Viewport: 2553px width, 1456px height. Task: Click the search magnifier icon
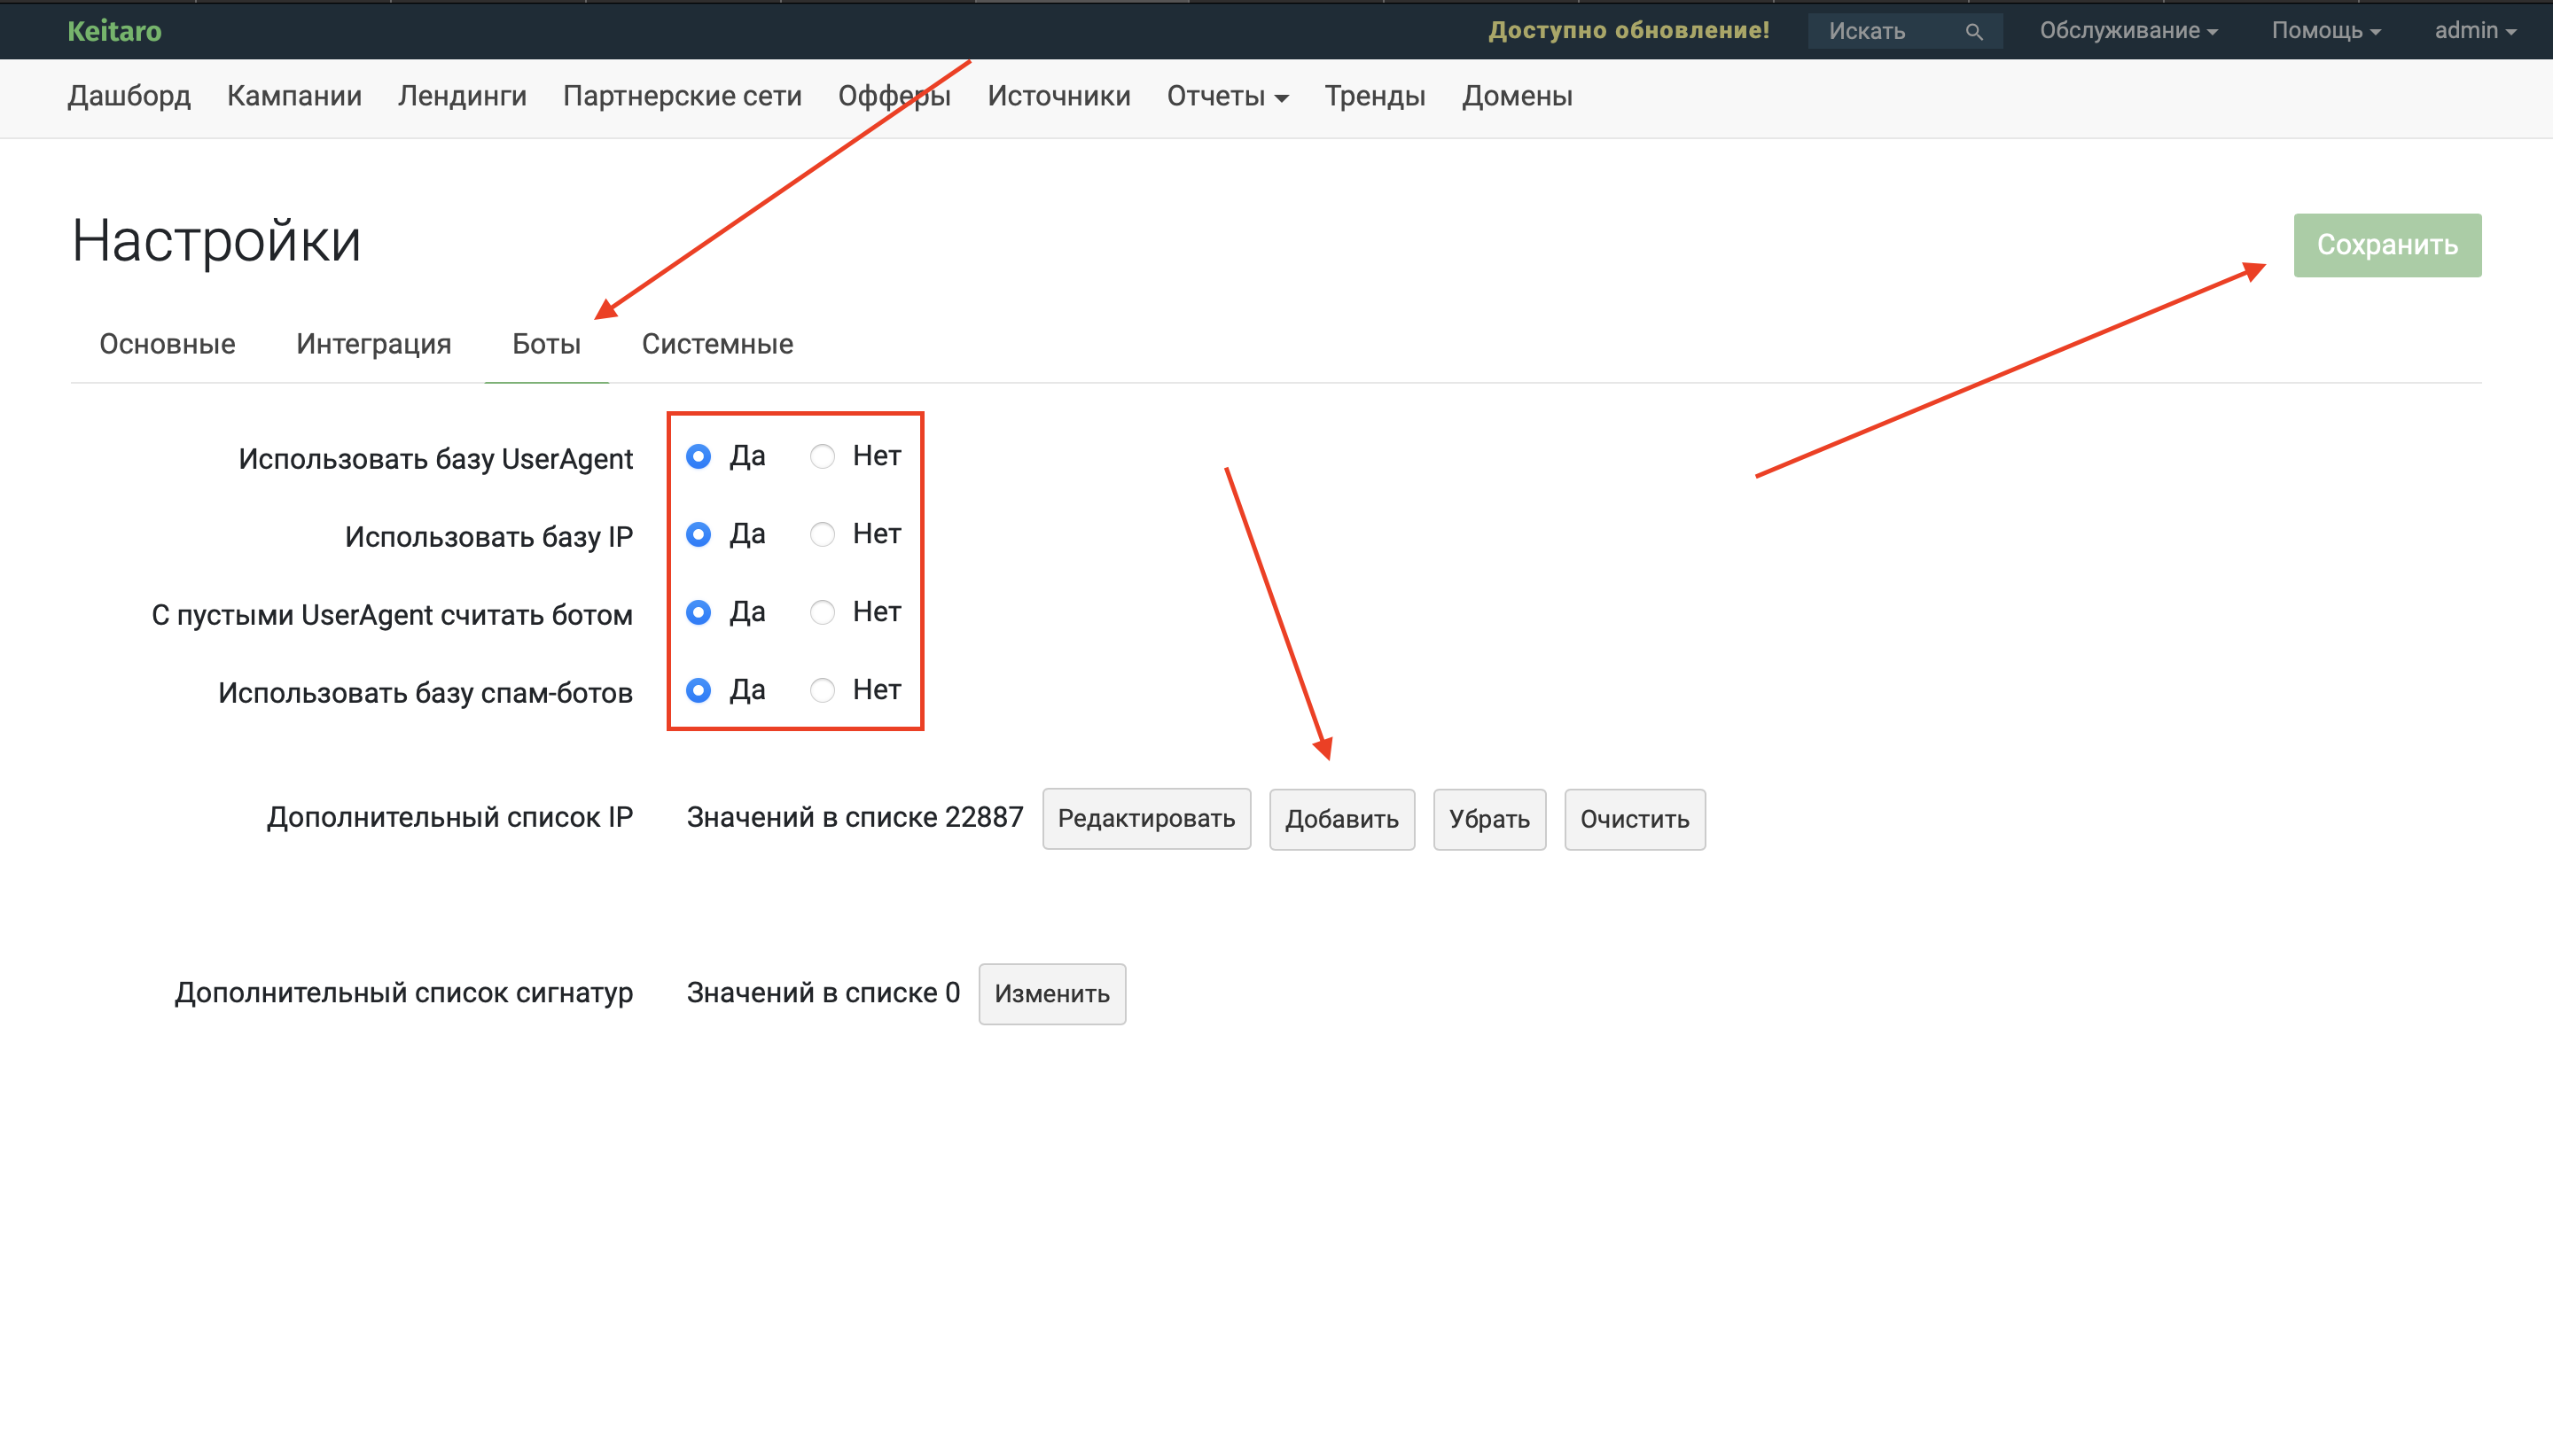1973,32
